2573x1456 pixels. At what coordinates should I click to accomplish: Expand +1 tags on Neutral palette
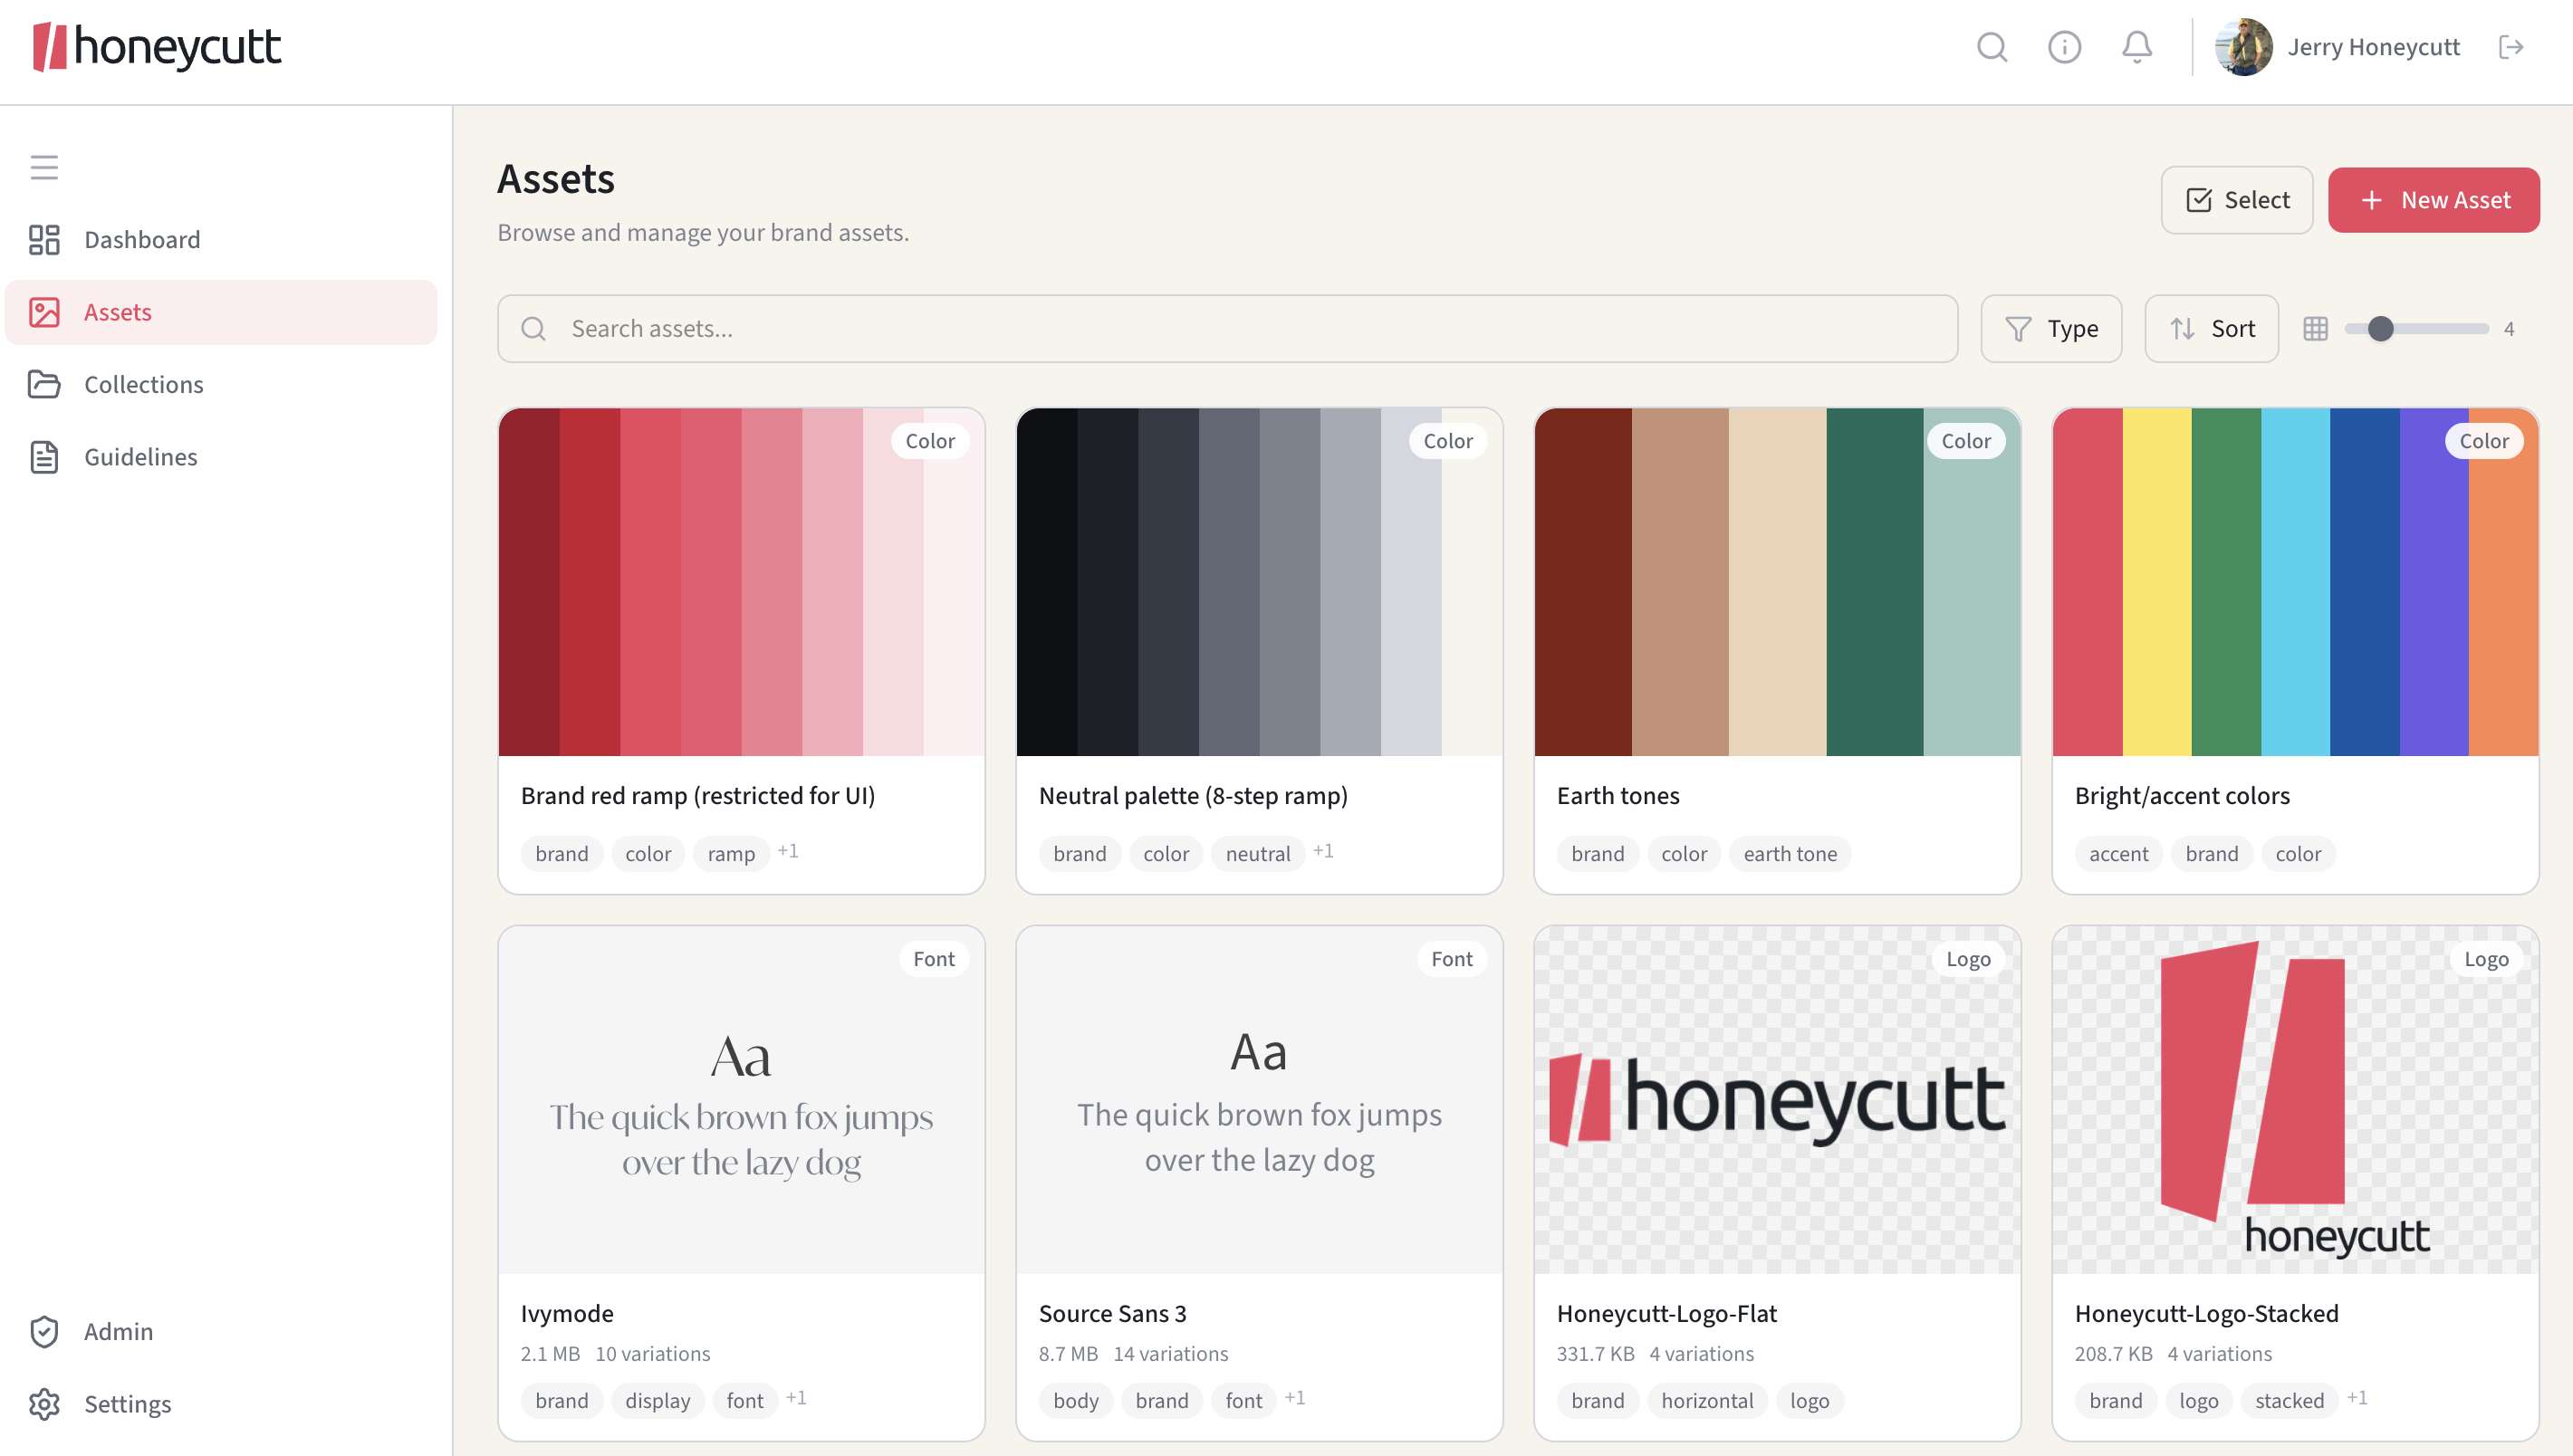(1323, 851)
